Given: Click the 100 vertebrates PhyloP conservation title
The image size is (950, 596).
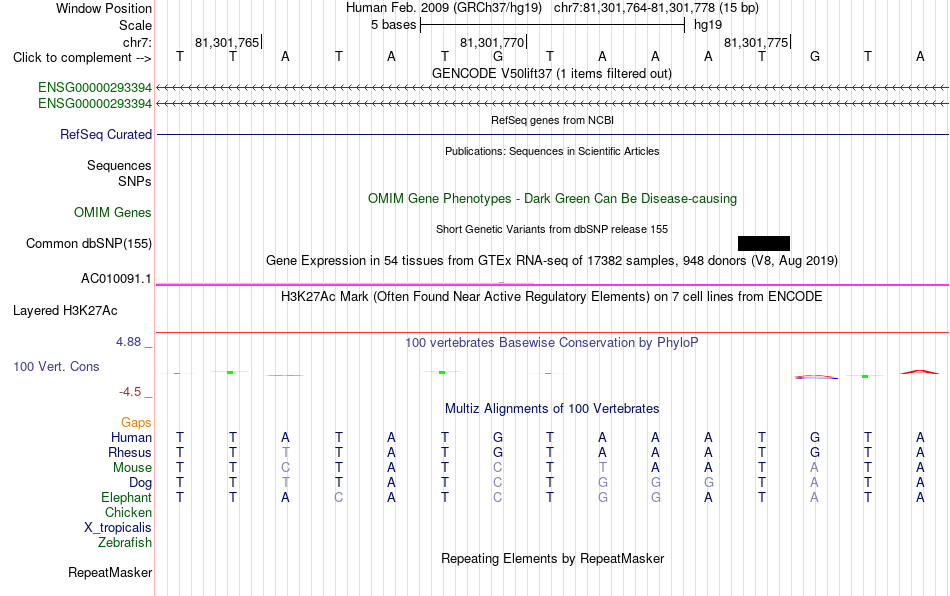Looking at the screenshot, I should click(x=552, y=343).
